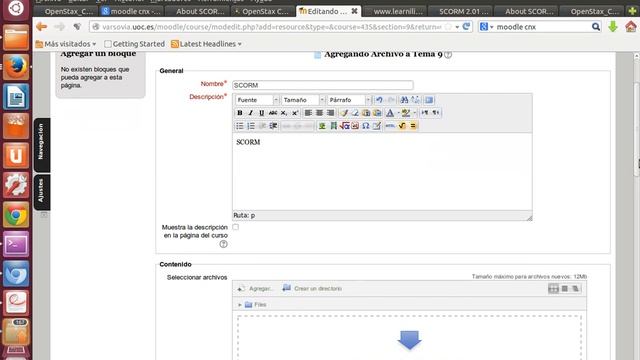Viewport: 640px width, 360px height.
Task: Set left-to-right text direction
Action: tap(424, 113)
